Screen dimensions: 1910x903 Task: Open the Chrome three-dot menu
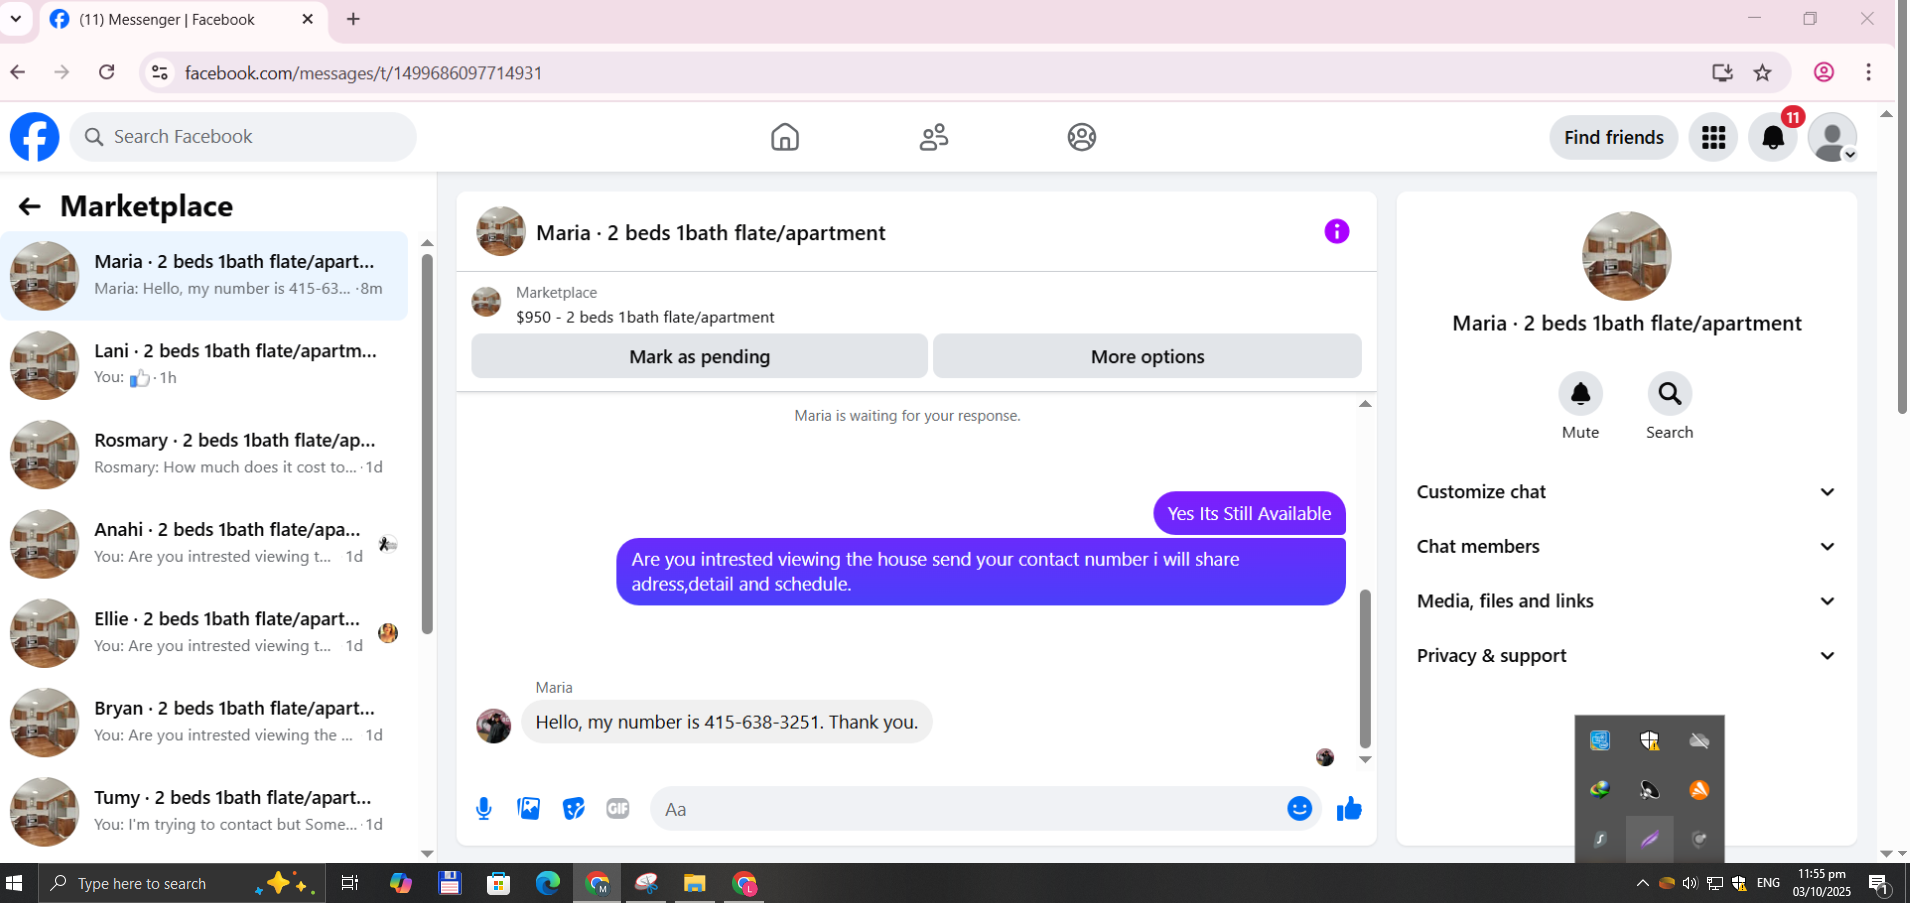[x=1868, y=72]
